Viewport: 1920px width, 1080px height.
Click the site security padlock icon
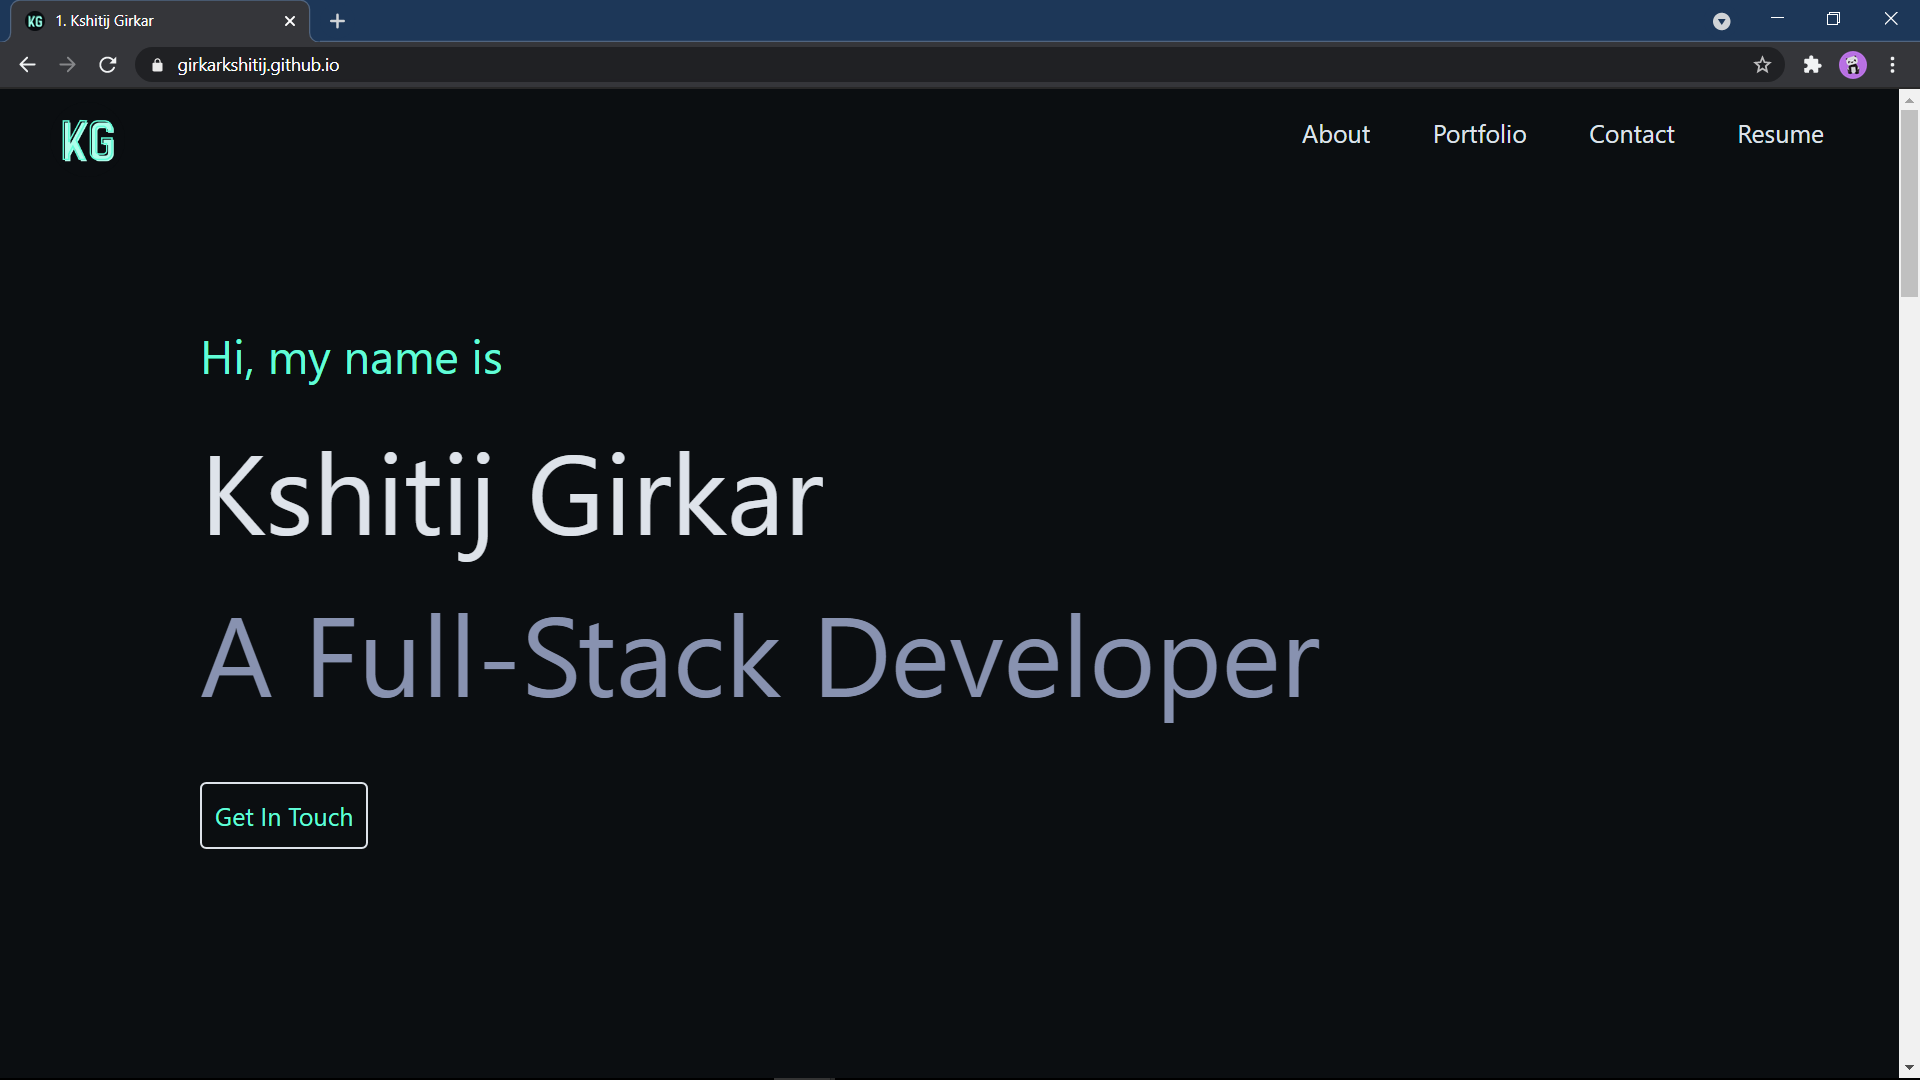(157, 64)
